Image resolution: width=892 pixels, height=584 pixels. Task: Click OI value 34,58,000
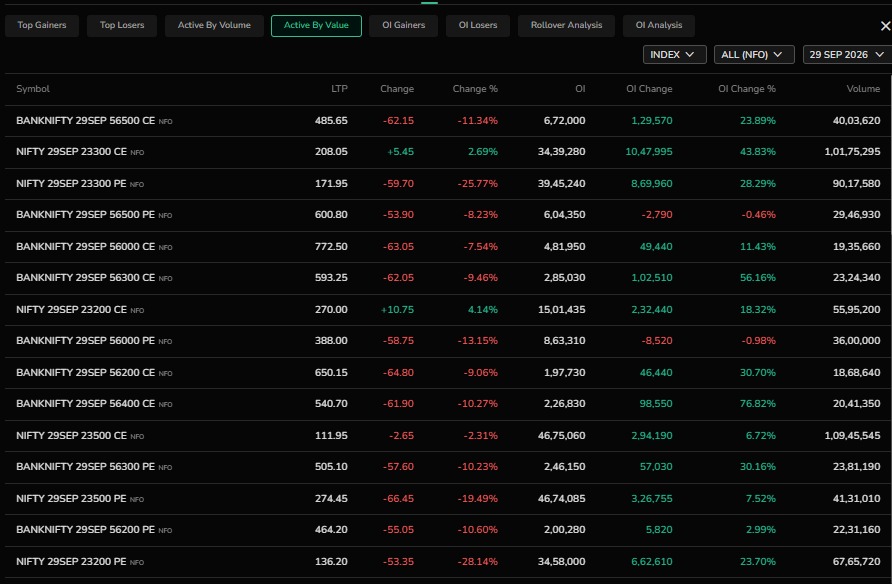click(x=561, y=562)
